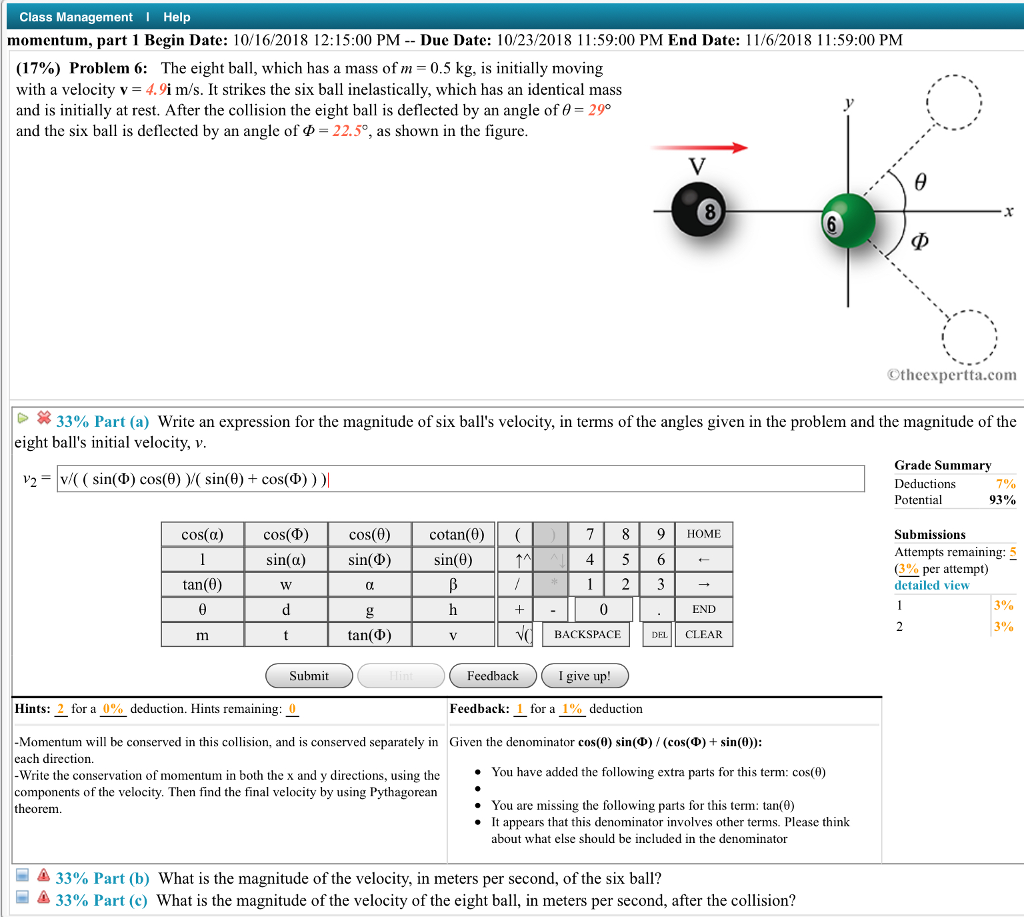Image resolution: width=1024 pixels, height=917 pixels.
Task: Click the "I give up!" button
Action: (x=584, y=675)
